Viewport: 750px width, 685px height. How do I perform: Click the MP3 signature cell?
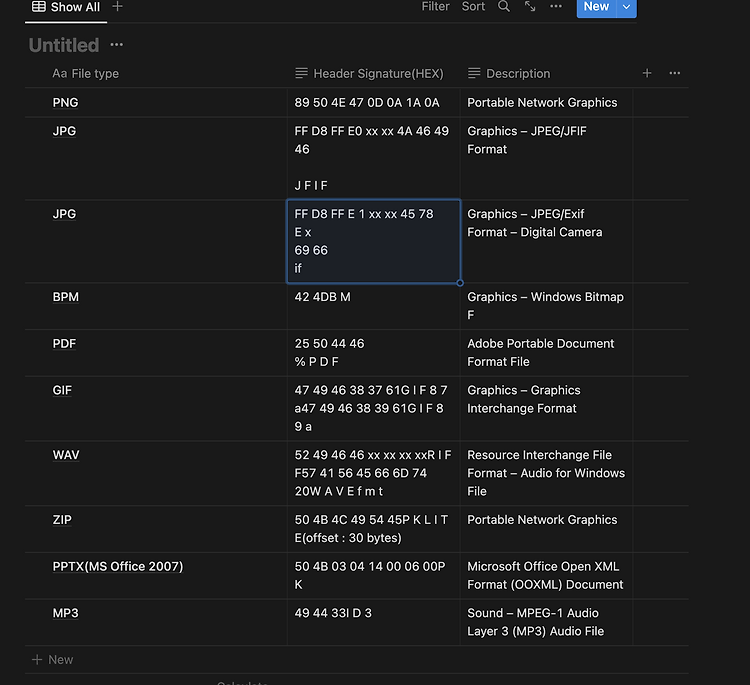click(374, 622)
